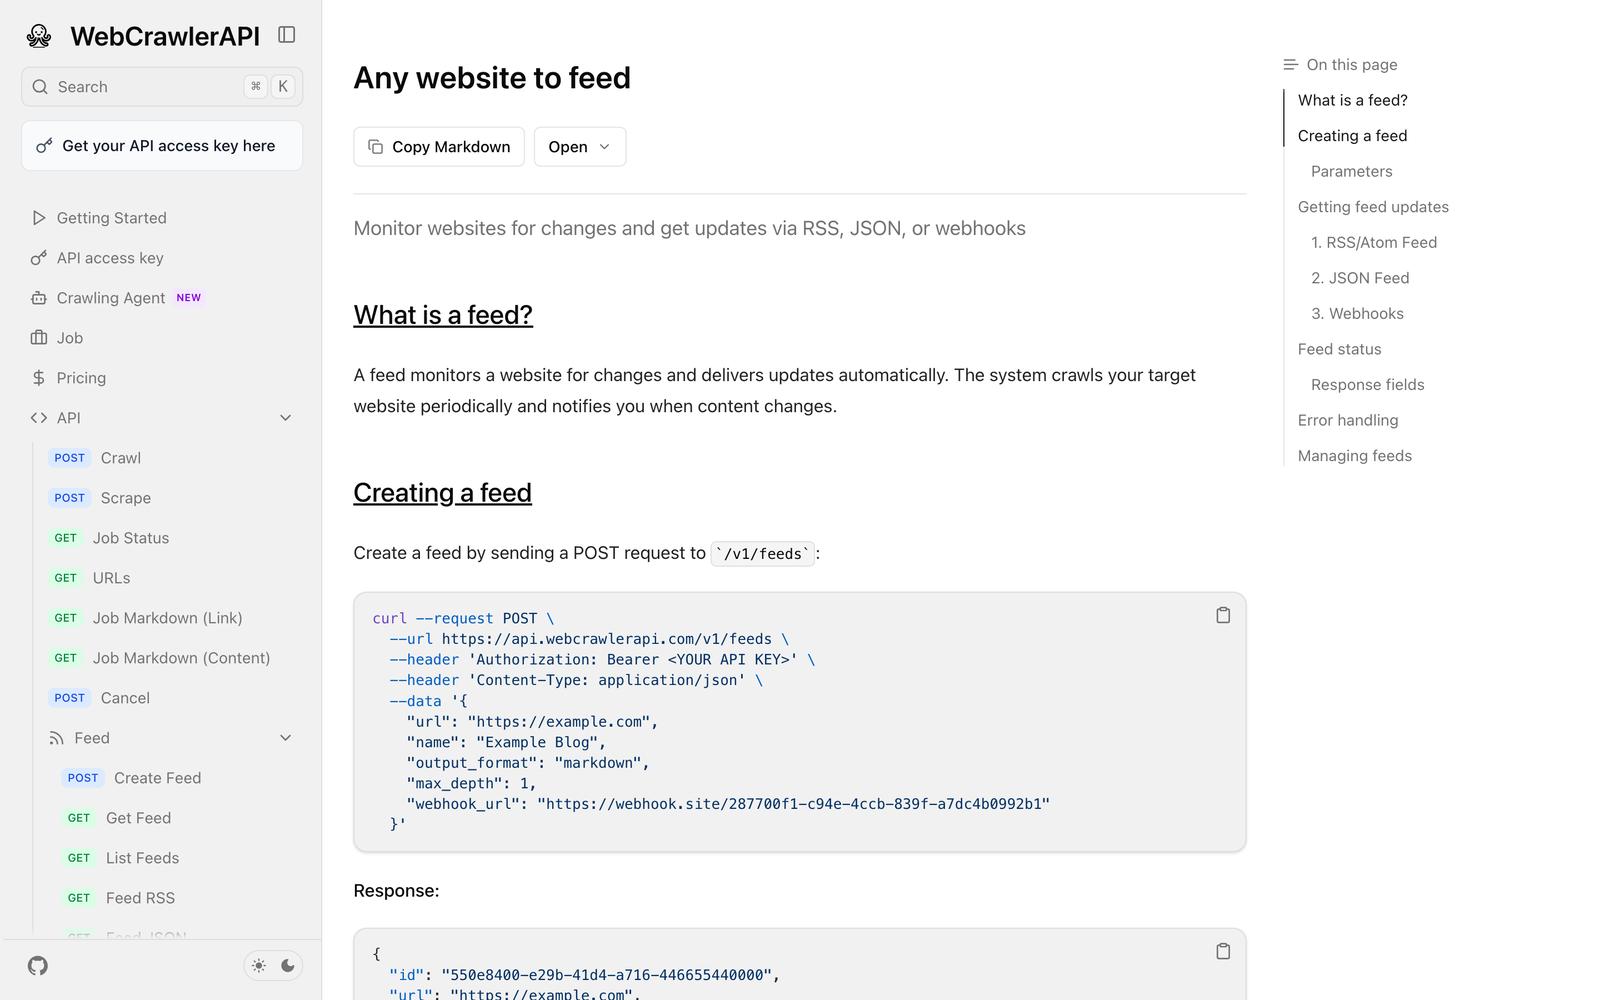Click the RSS icon beside Feed

tap(56, 738)
